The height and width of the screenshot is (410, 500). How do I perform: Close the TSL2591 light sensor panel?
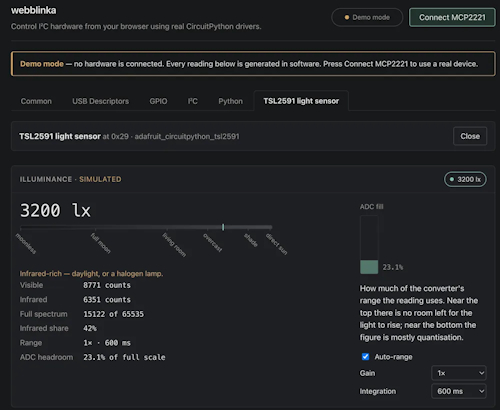tap(470, 136)
